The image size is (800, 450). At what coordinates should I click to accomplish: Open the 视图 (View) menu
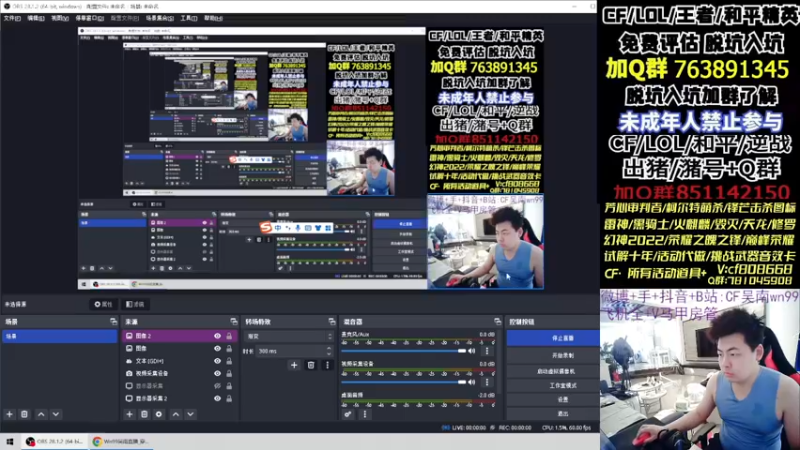click(60, 18)
